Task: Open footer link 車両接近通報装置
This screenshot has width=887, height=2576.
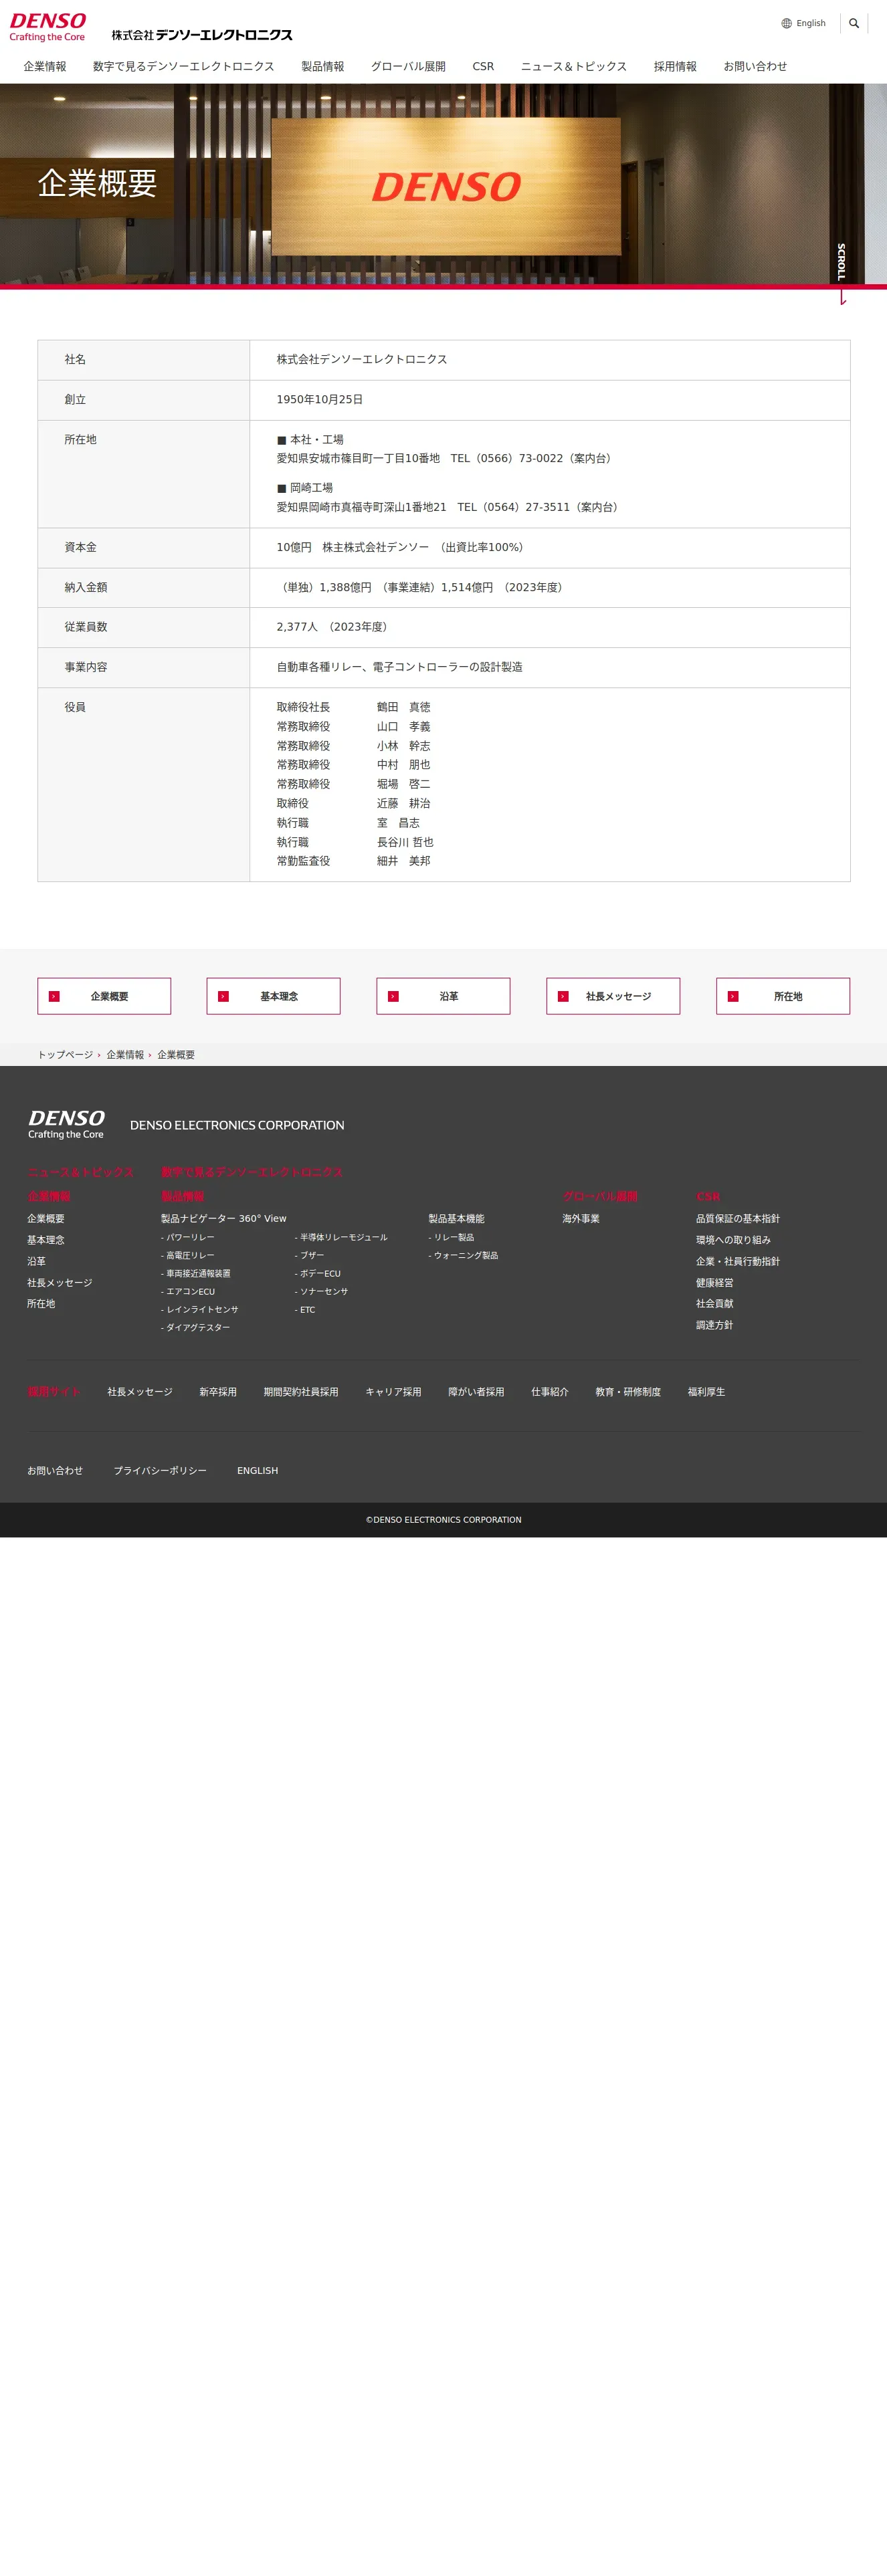Action: pyautogui.click(x=196, y=1273)
